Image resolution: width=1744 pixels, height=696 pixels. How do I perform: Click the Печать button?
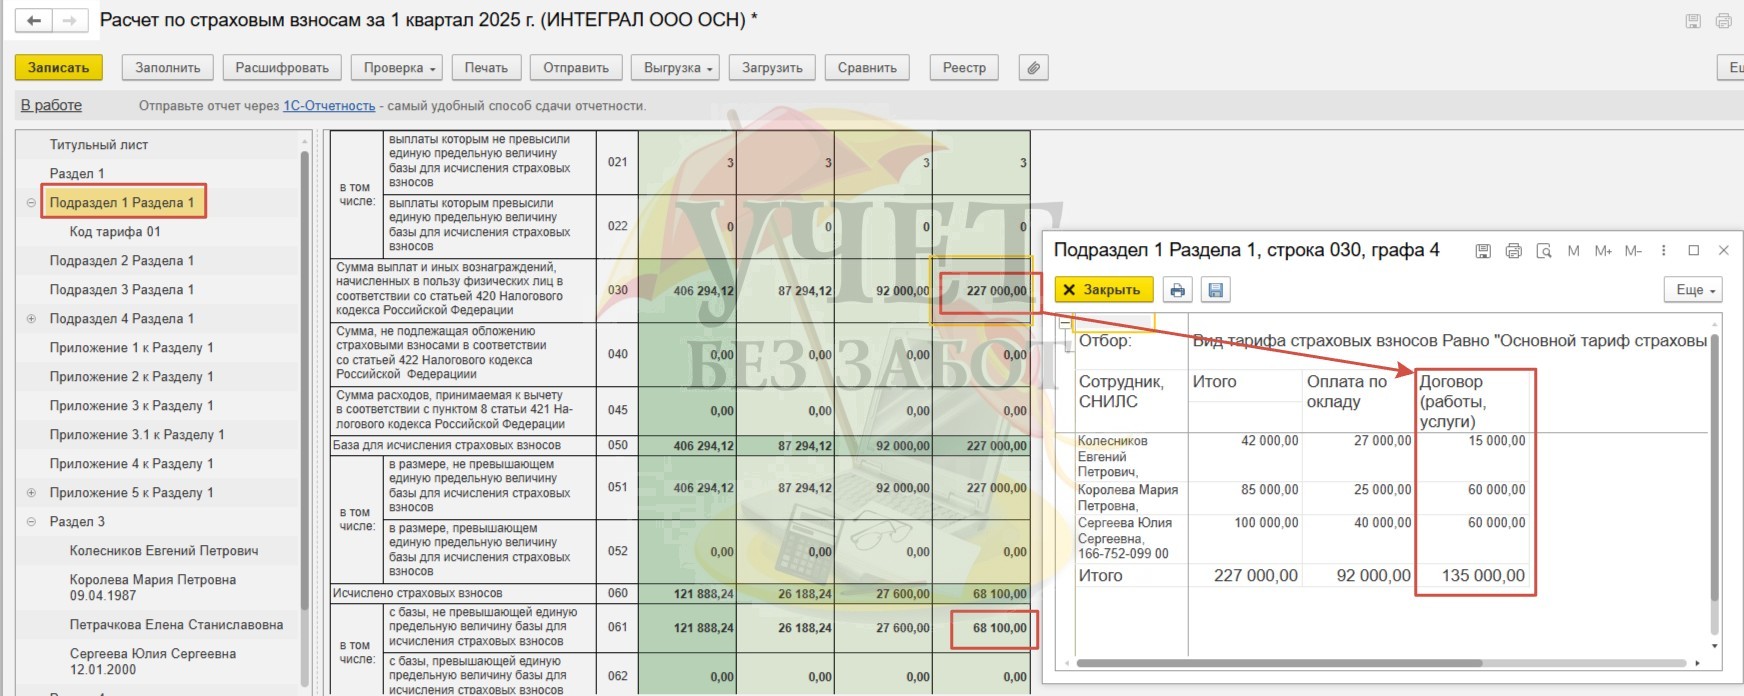486,68
